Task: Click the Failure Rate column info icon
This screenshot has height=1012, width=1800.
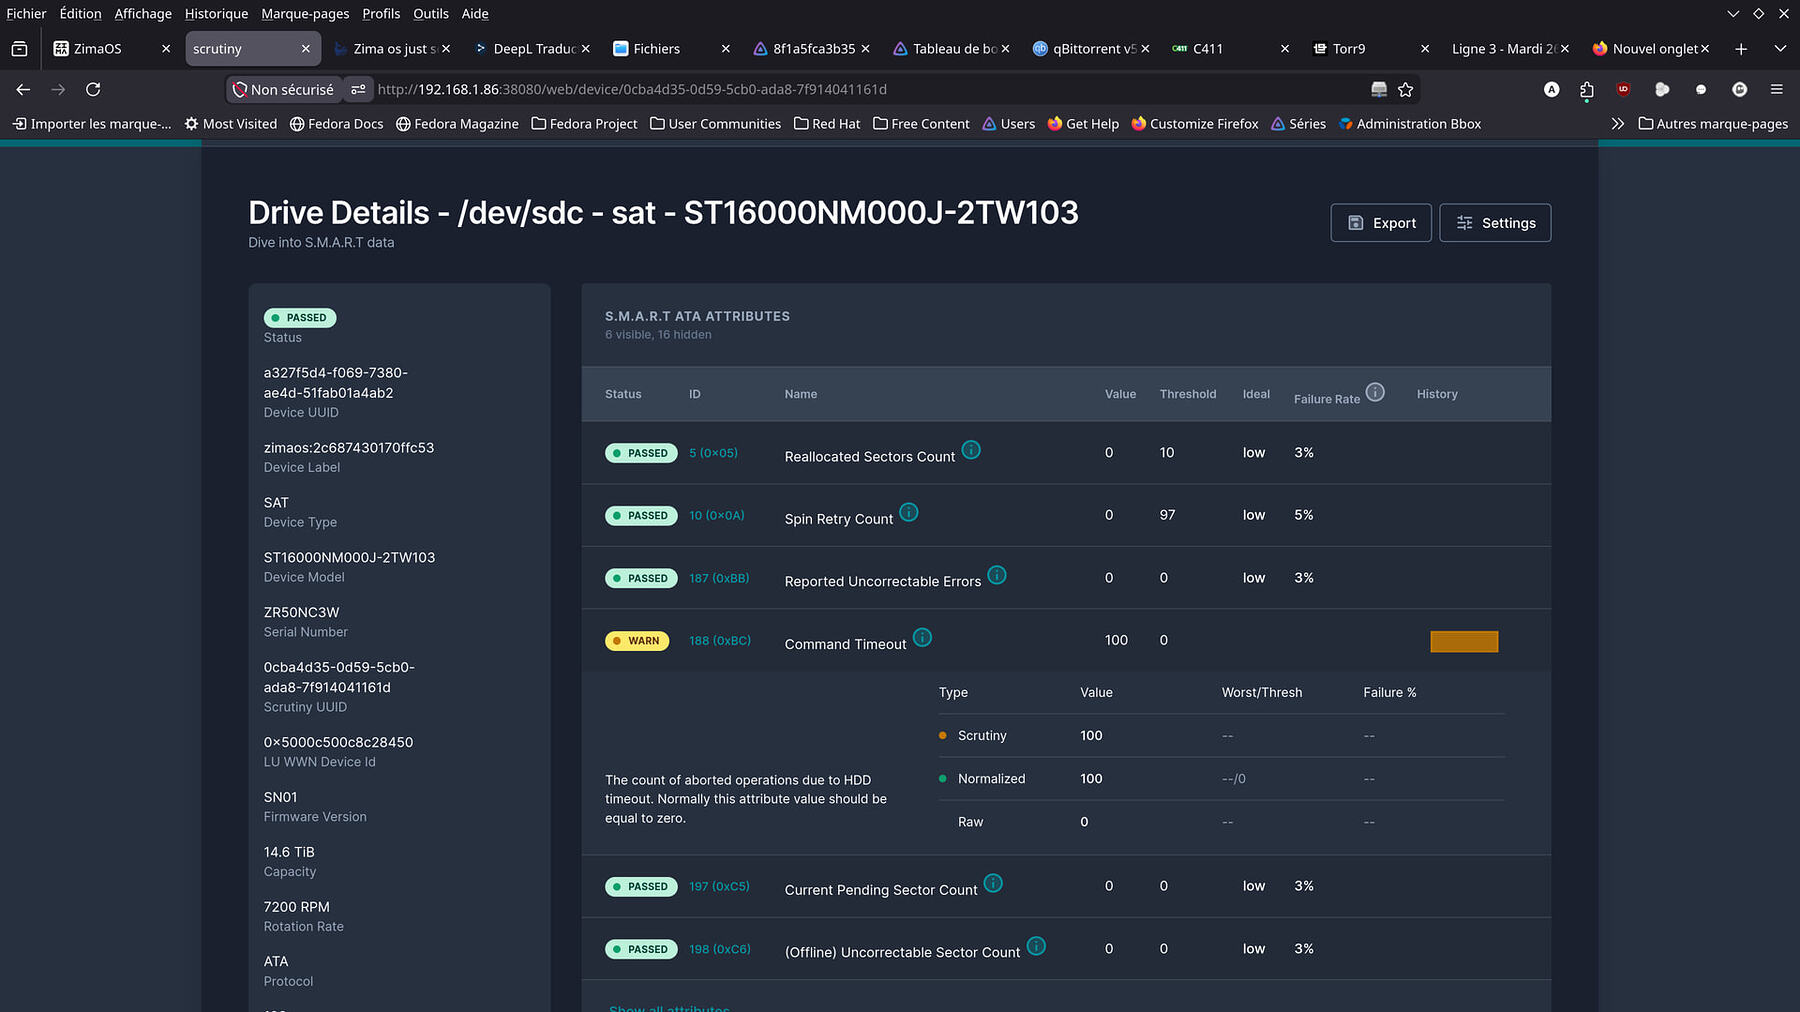Action: (1376, 392)
